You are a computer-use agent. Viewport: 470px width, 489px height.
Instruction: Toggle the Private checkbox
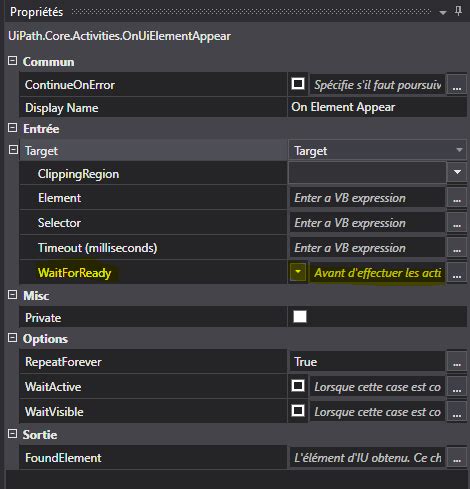[x=300, y=317]
